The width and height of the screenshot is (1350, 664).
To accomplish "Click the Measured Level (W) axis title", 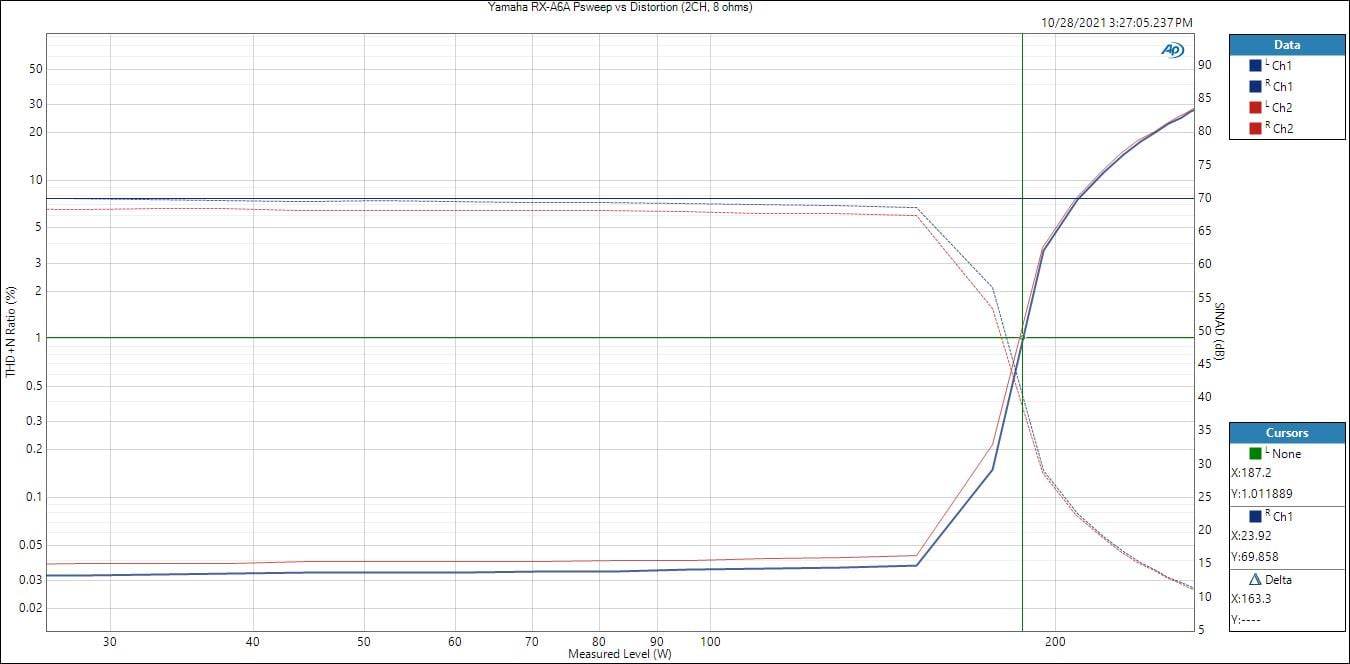I will (x=620, y=654).
